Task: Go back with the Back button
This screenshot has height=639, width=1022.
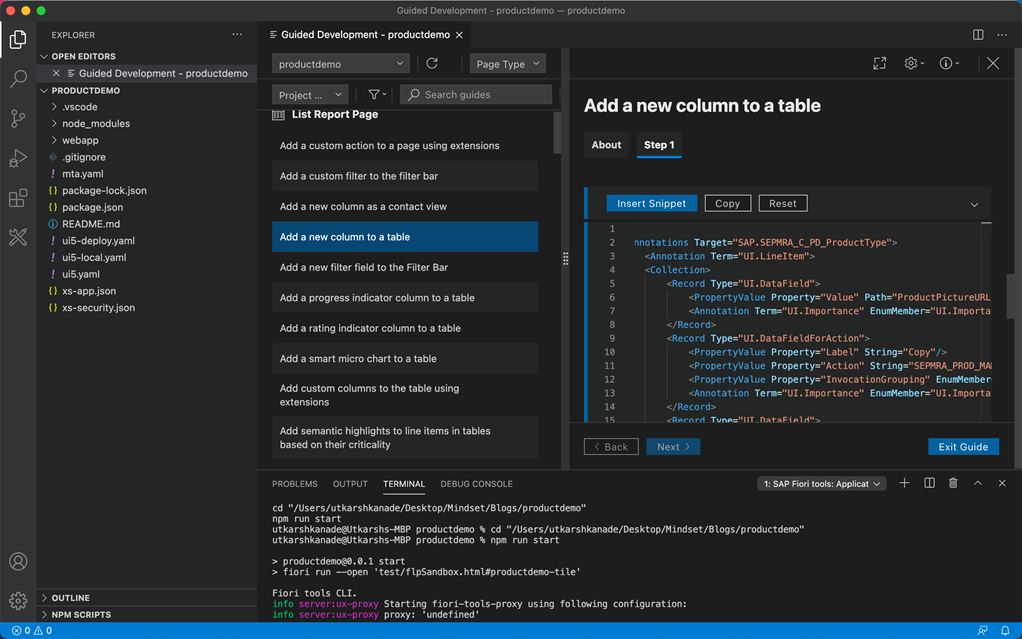Action: pos(611,447)
